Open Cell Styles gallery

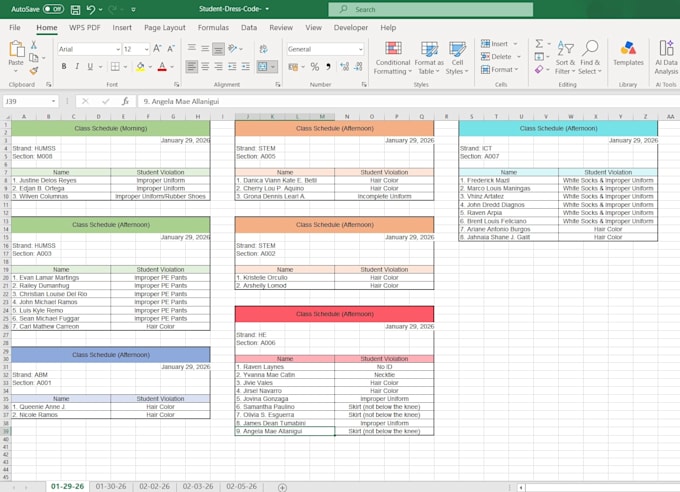457,58
